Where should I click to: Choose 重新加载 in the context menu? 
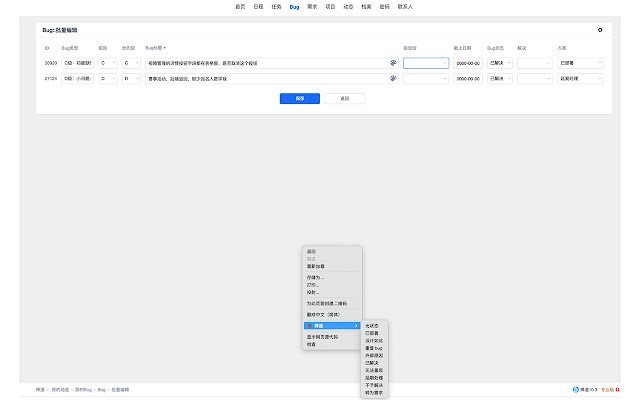coord(332,266)
